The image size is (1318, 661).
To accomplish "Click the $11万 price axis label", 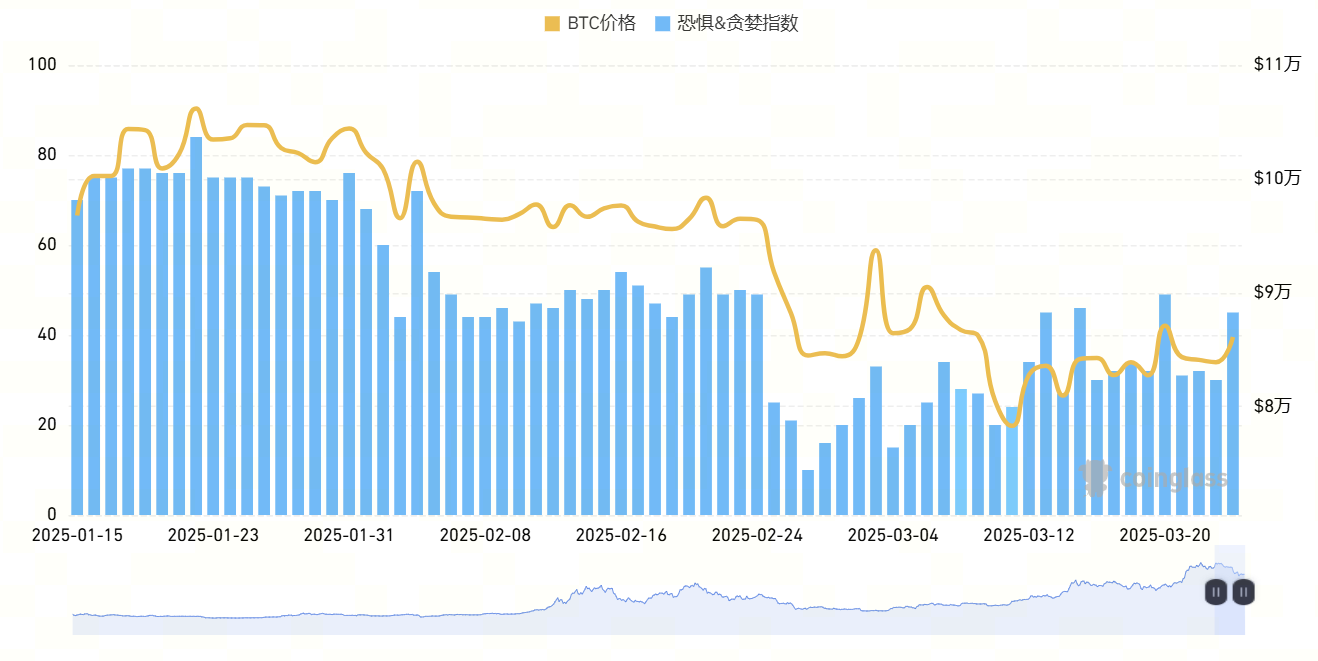I will [1277, 65].
